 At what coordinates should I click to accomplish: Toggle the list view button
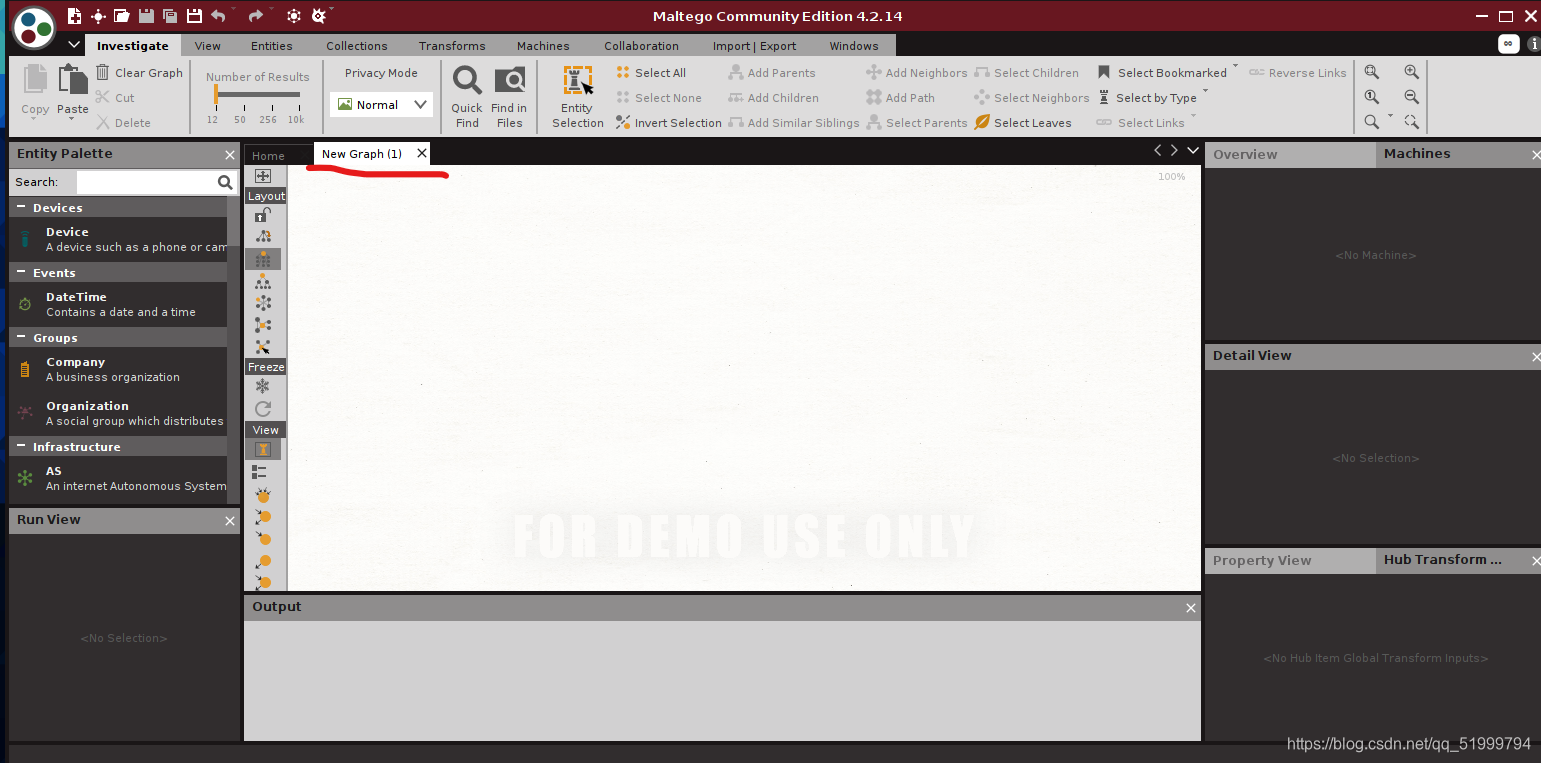(x=260, y=472)
